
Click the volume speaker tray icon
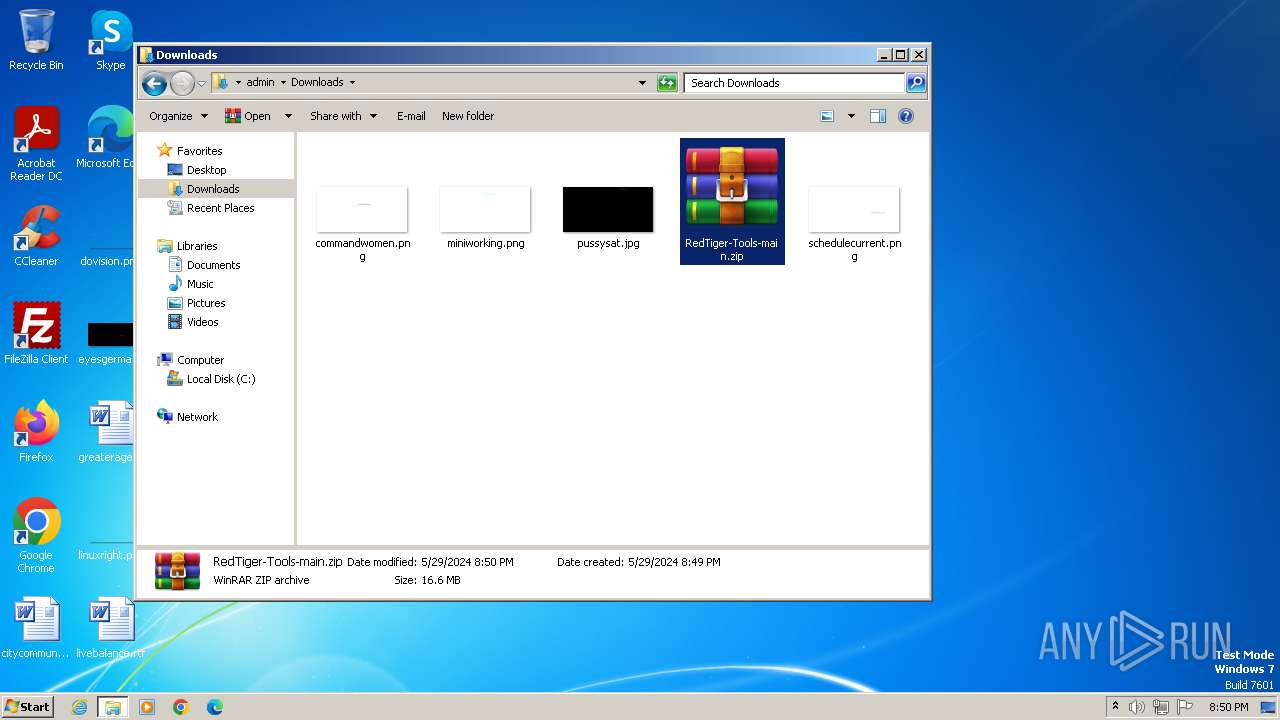coord(1137,707)
